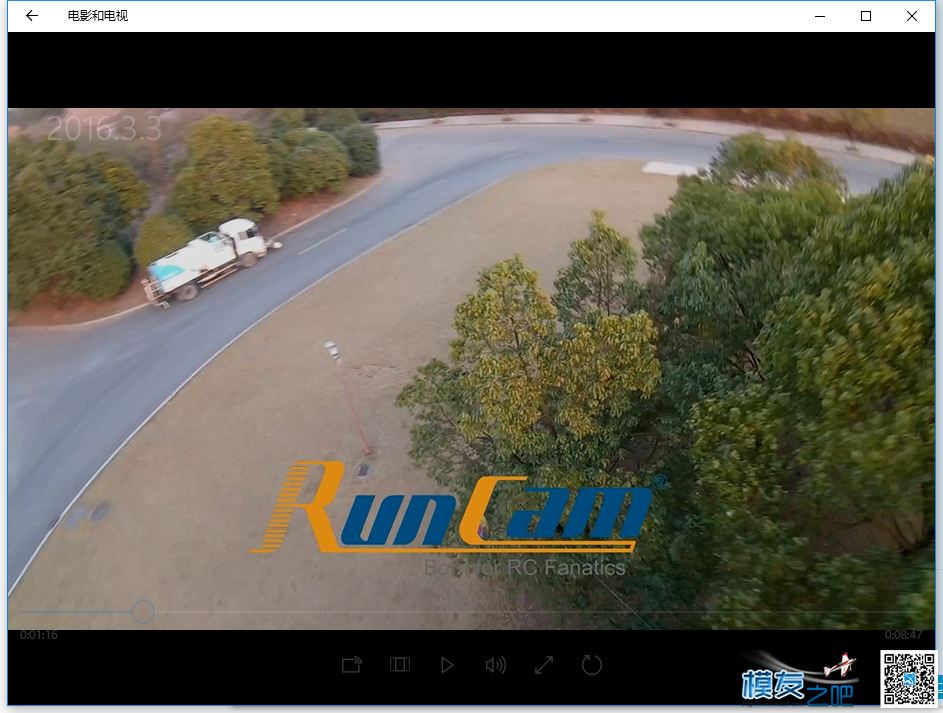The image size is (943, 713).
Task: Click the seek slider thumb
Action: pos(143,612)
